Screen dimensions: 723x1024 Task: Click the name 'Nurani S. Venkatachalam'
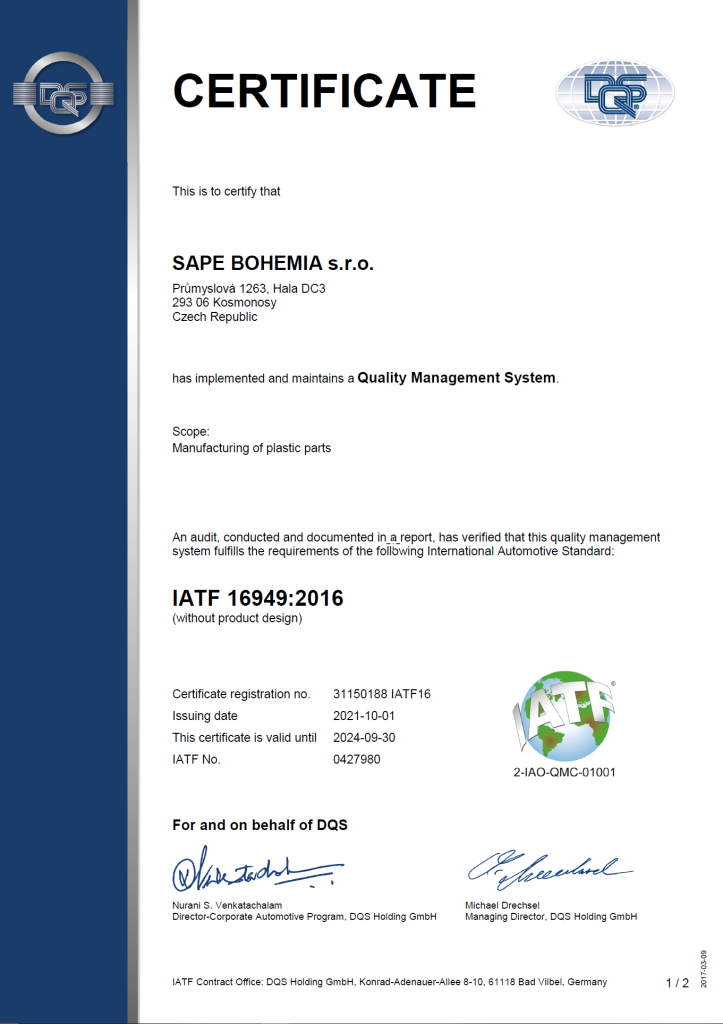tap(227, 905)
